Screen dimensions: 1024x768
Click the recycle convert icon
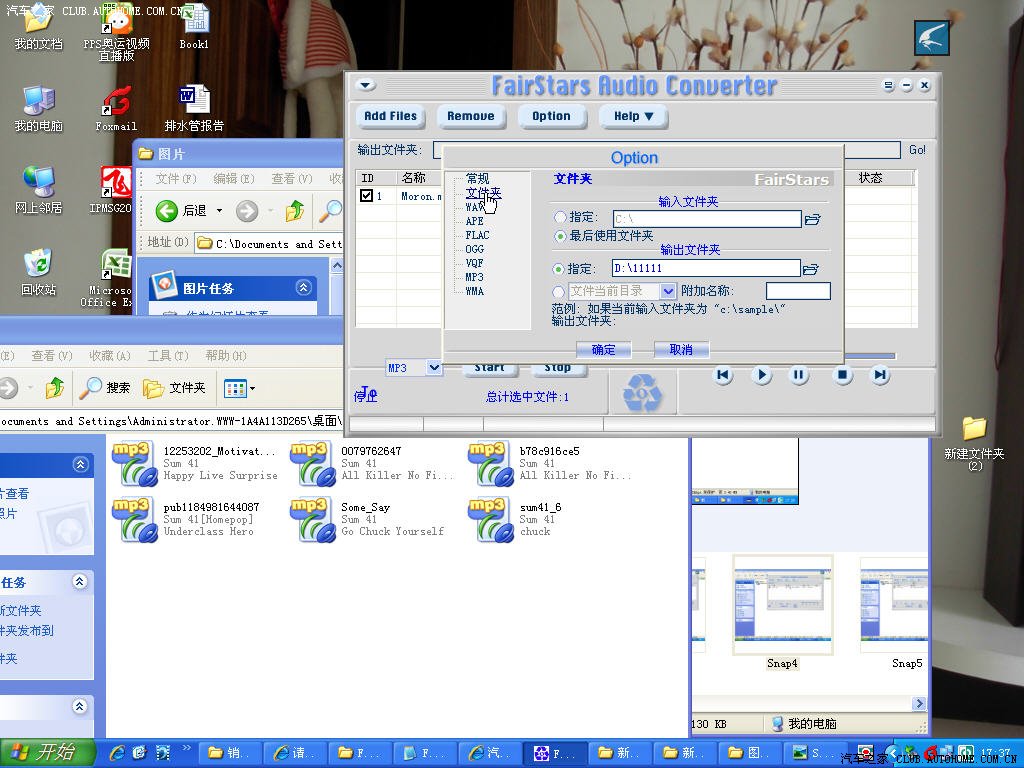coord(642,393)
